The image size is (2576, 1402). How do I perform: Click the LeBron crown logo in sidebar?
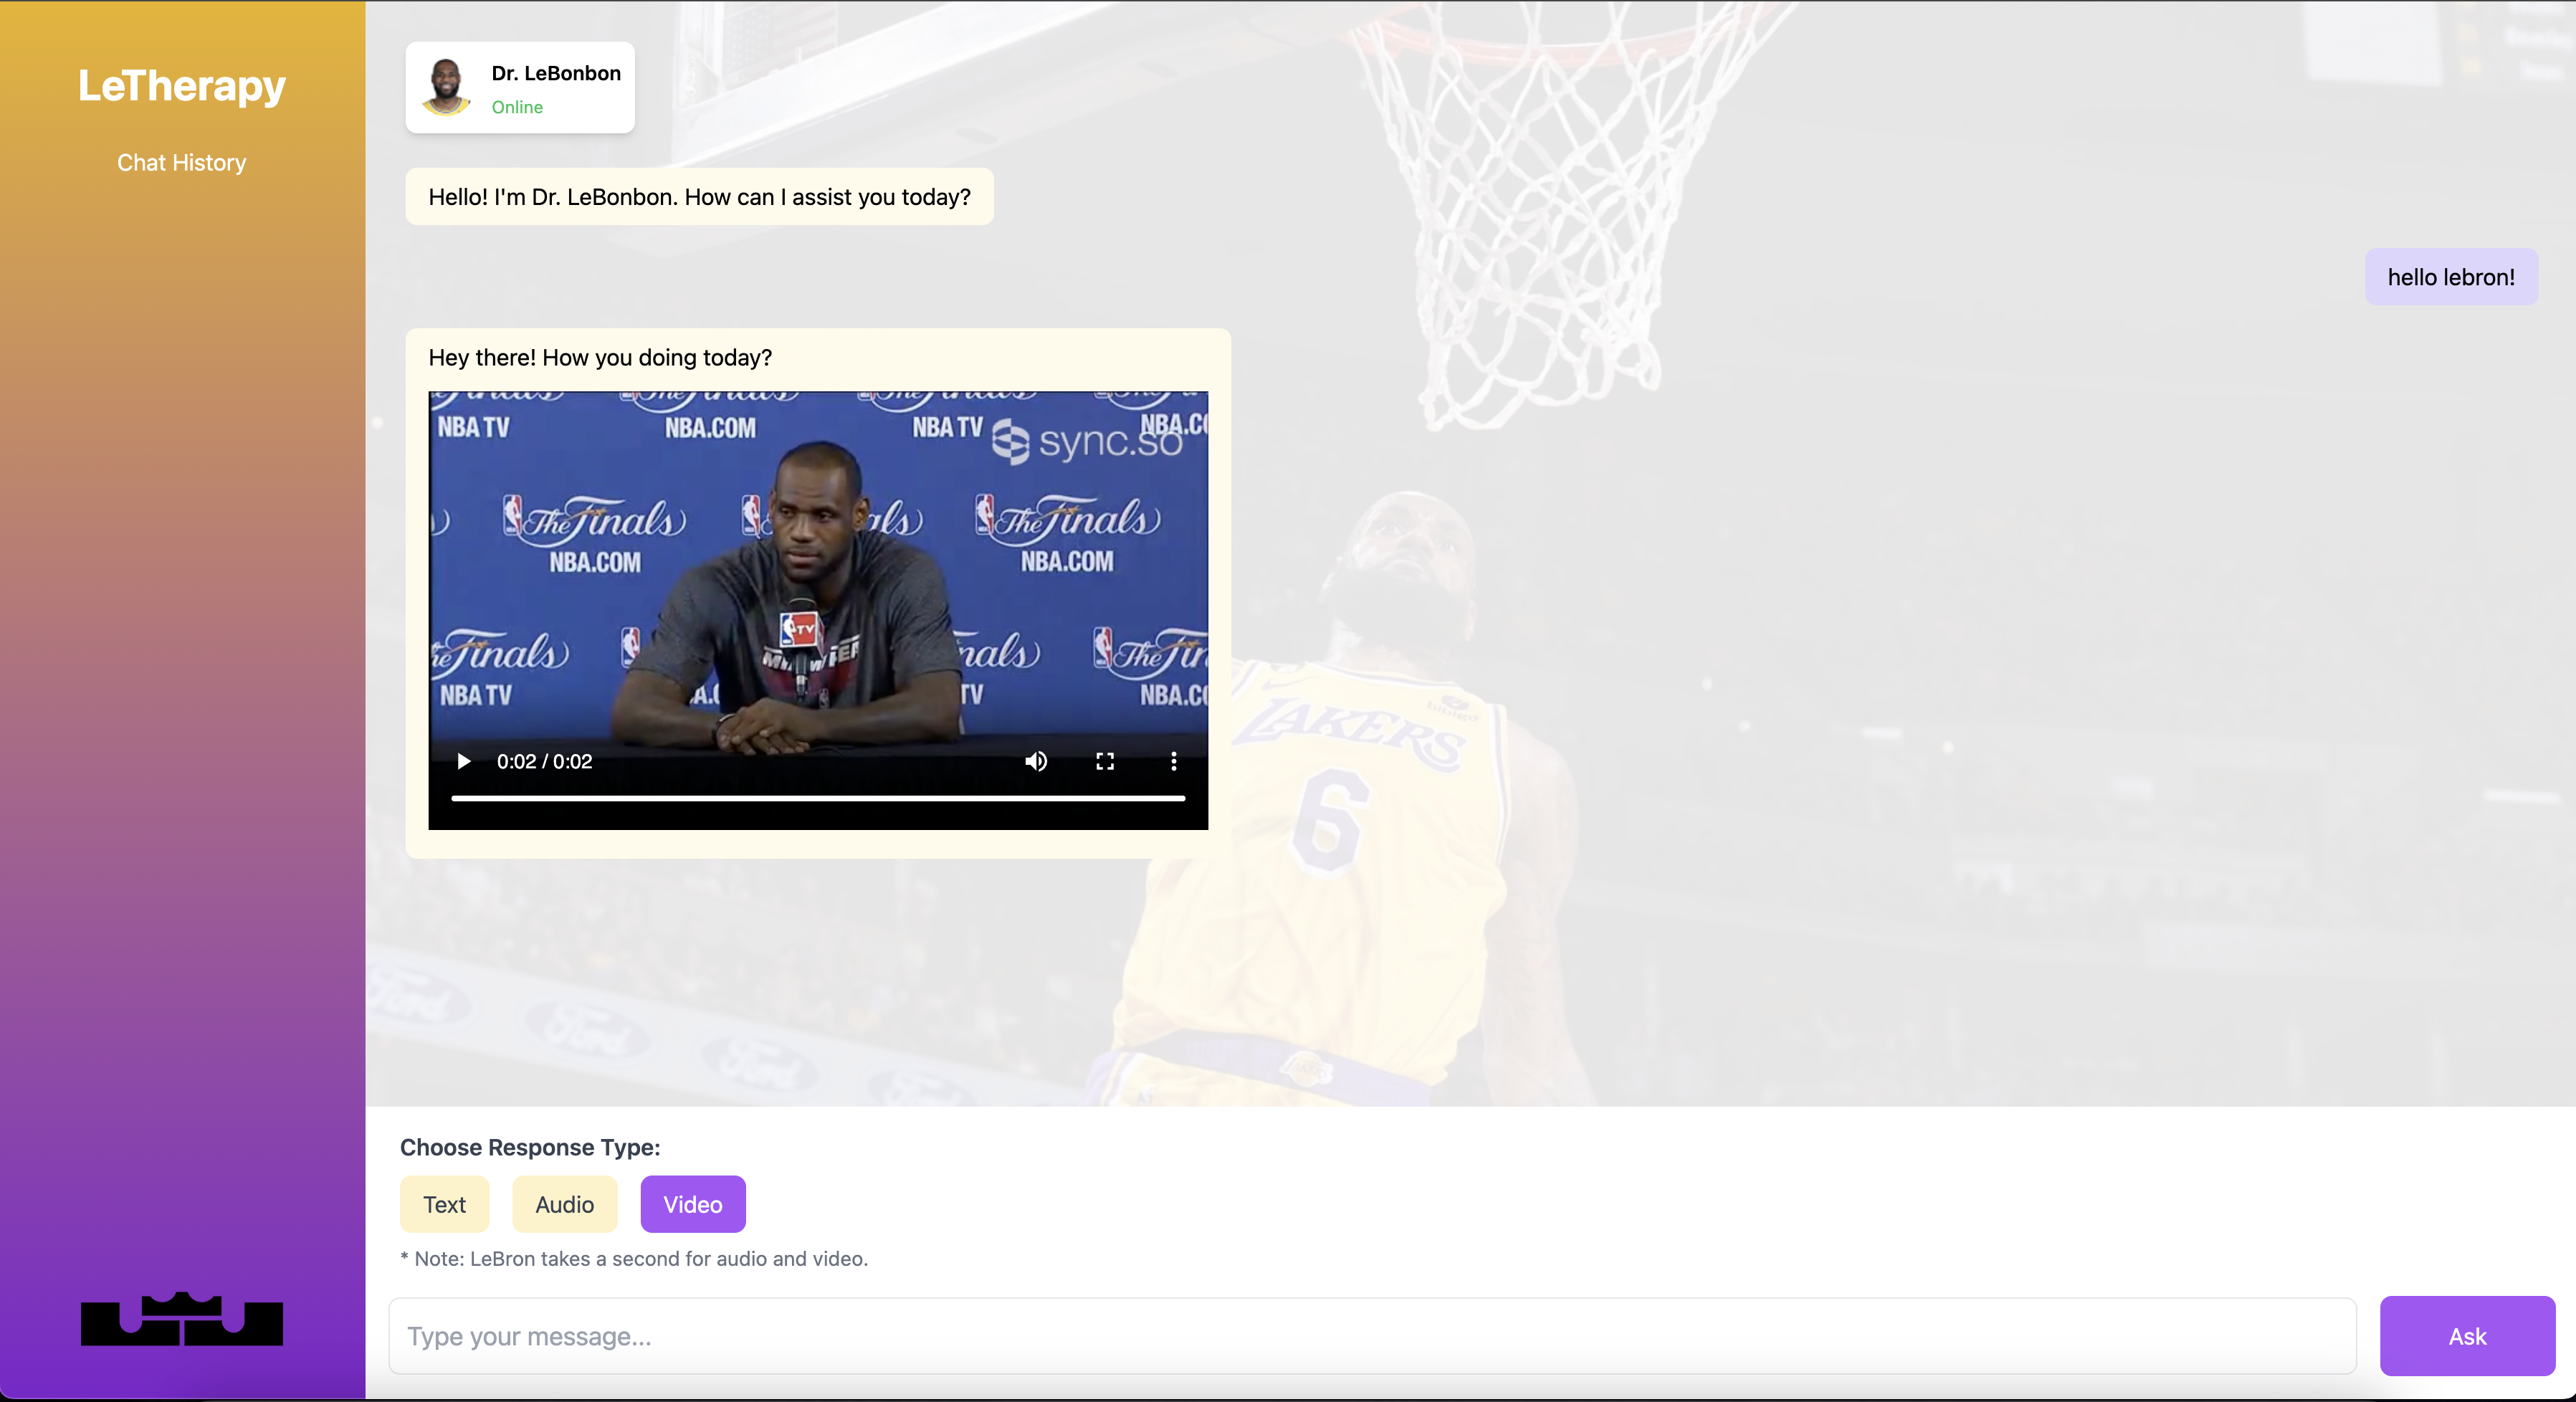[182, 1319]
